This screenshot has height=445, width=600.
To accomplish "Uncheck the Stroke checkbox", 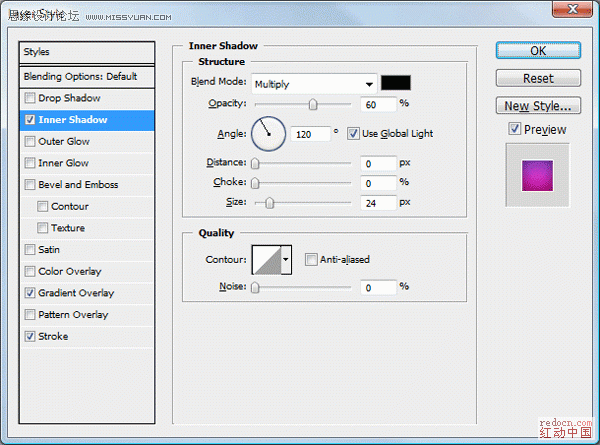I will (30, 336).
